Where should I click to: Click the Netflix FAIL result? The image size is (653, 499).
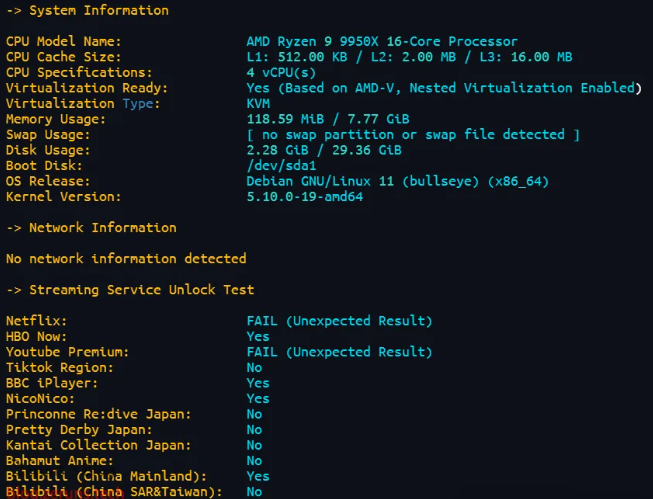click(x=339, y=321)
